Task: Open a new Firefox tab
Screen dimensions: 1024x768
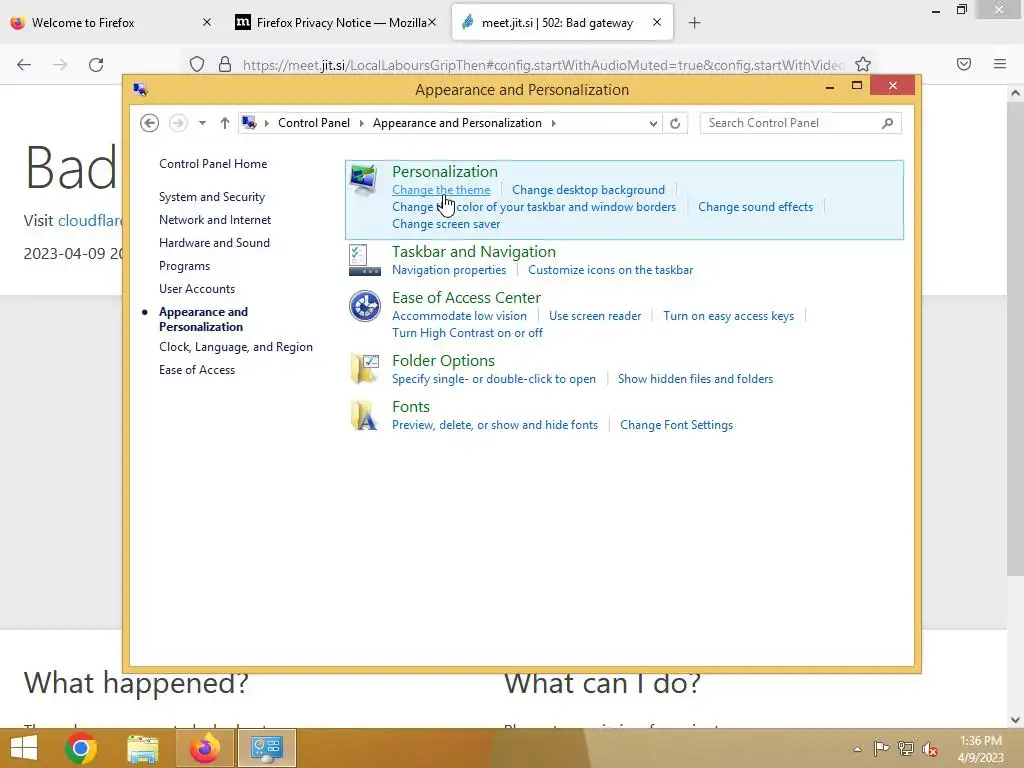Action: [694, 23]
